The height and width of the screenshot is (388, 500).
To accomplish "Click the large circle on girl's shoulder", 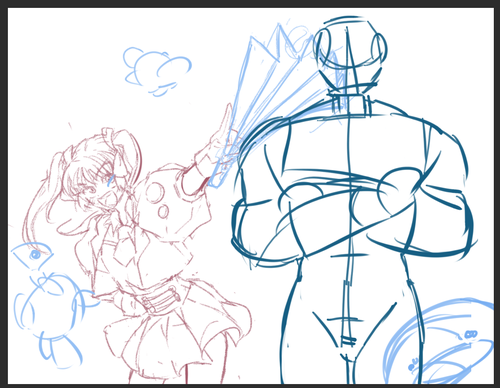I will 154,192.
